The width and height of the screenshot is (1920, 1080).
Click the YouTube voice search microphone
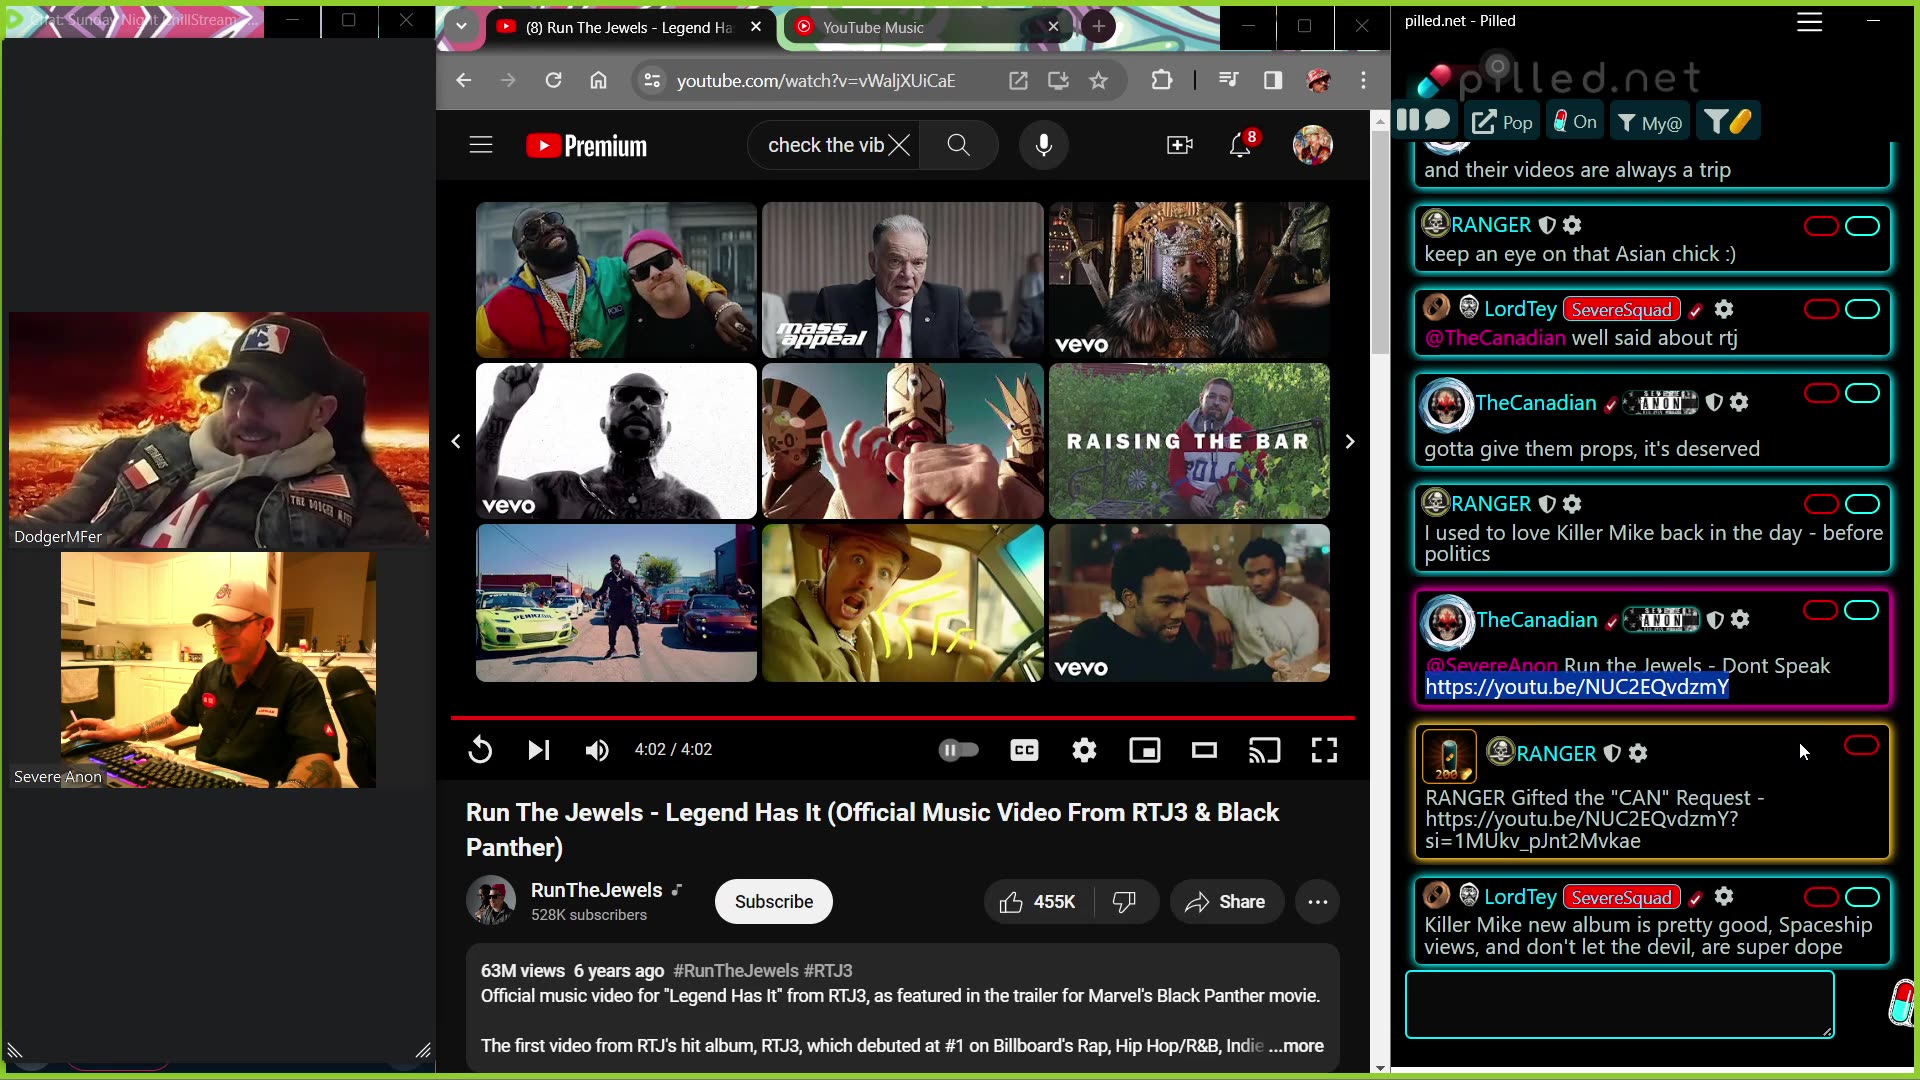(1043, 145)
